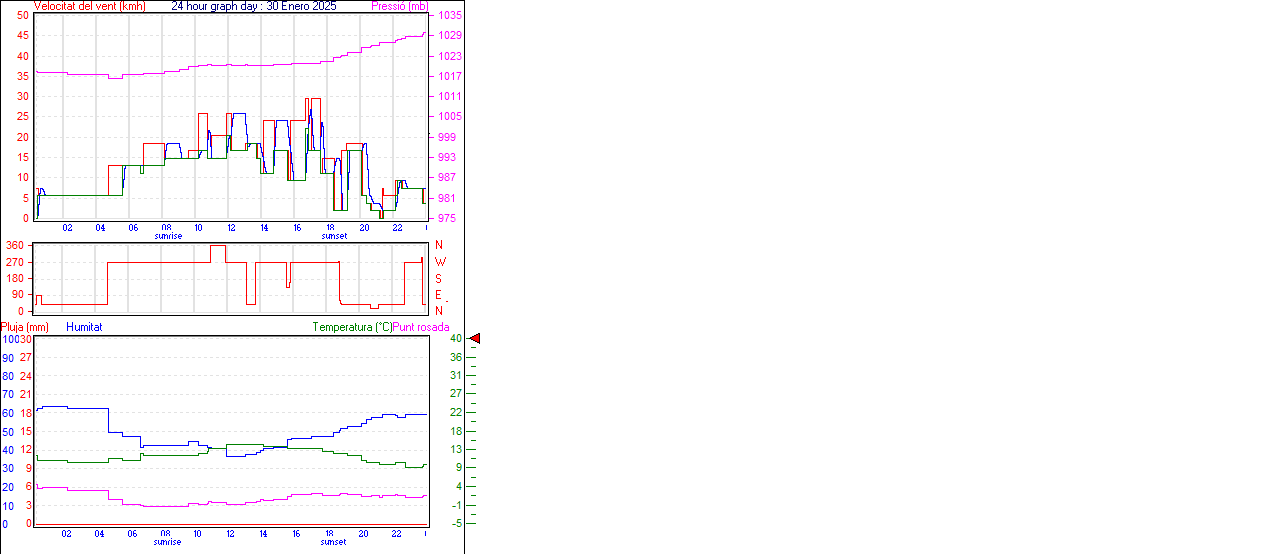Click the "Pluja (mm)" legend label
This screenshot has height=554, width=1280.
coord(25,327)
